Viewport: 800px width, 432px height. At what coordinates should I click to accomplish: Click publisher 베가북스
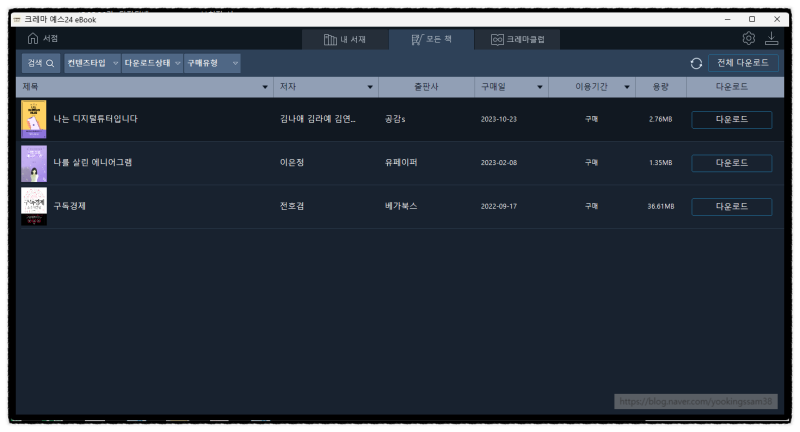[401, 206]
